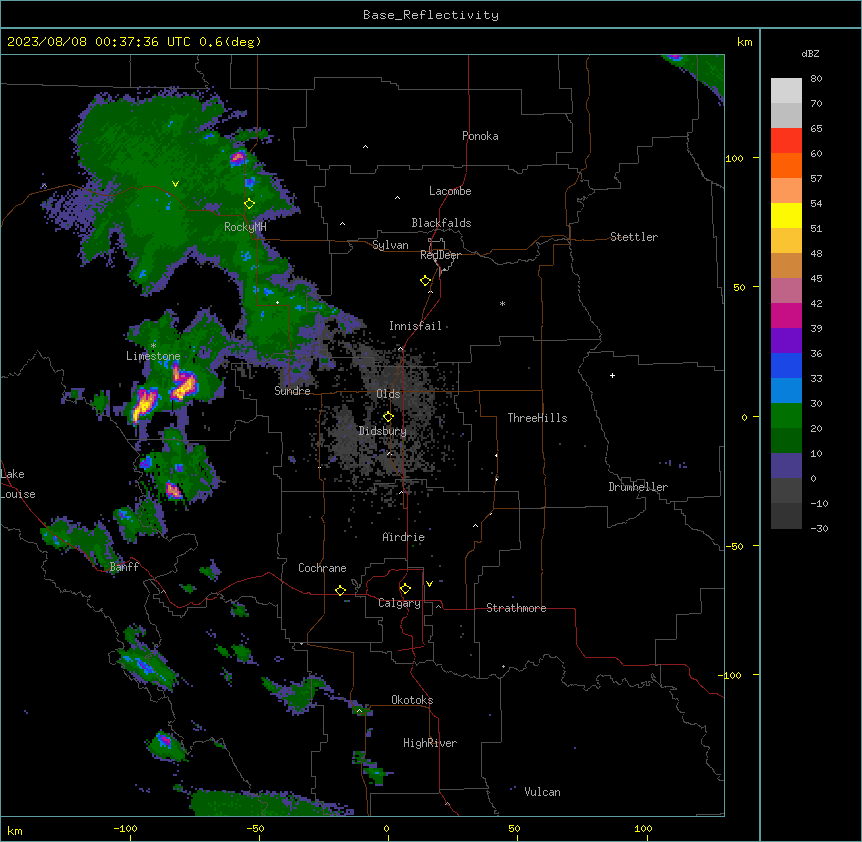Click the Cochrane label
The image size is (862, 842).
[322, 568]
